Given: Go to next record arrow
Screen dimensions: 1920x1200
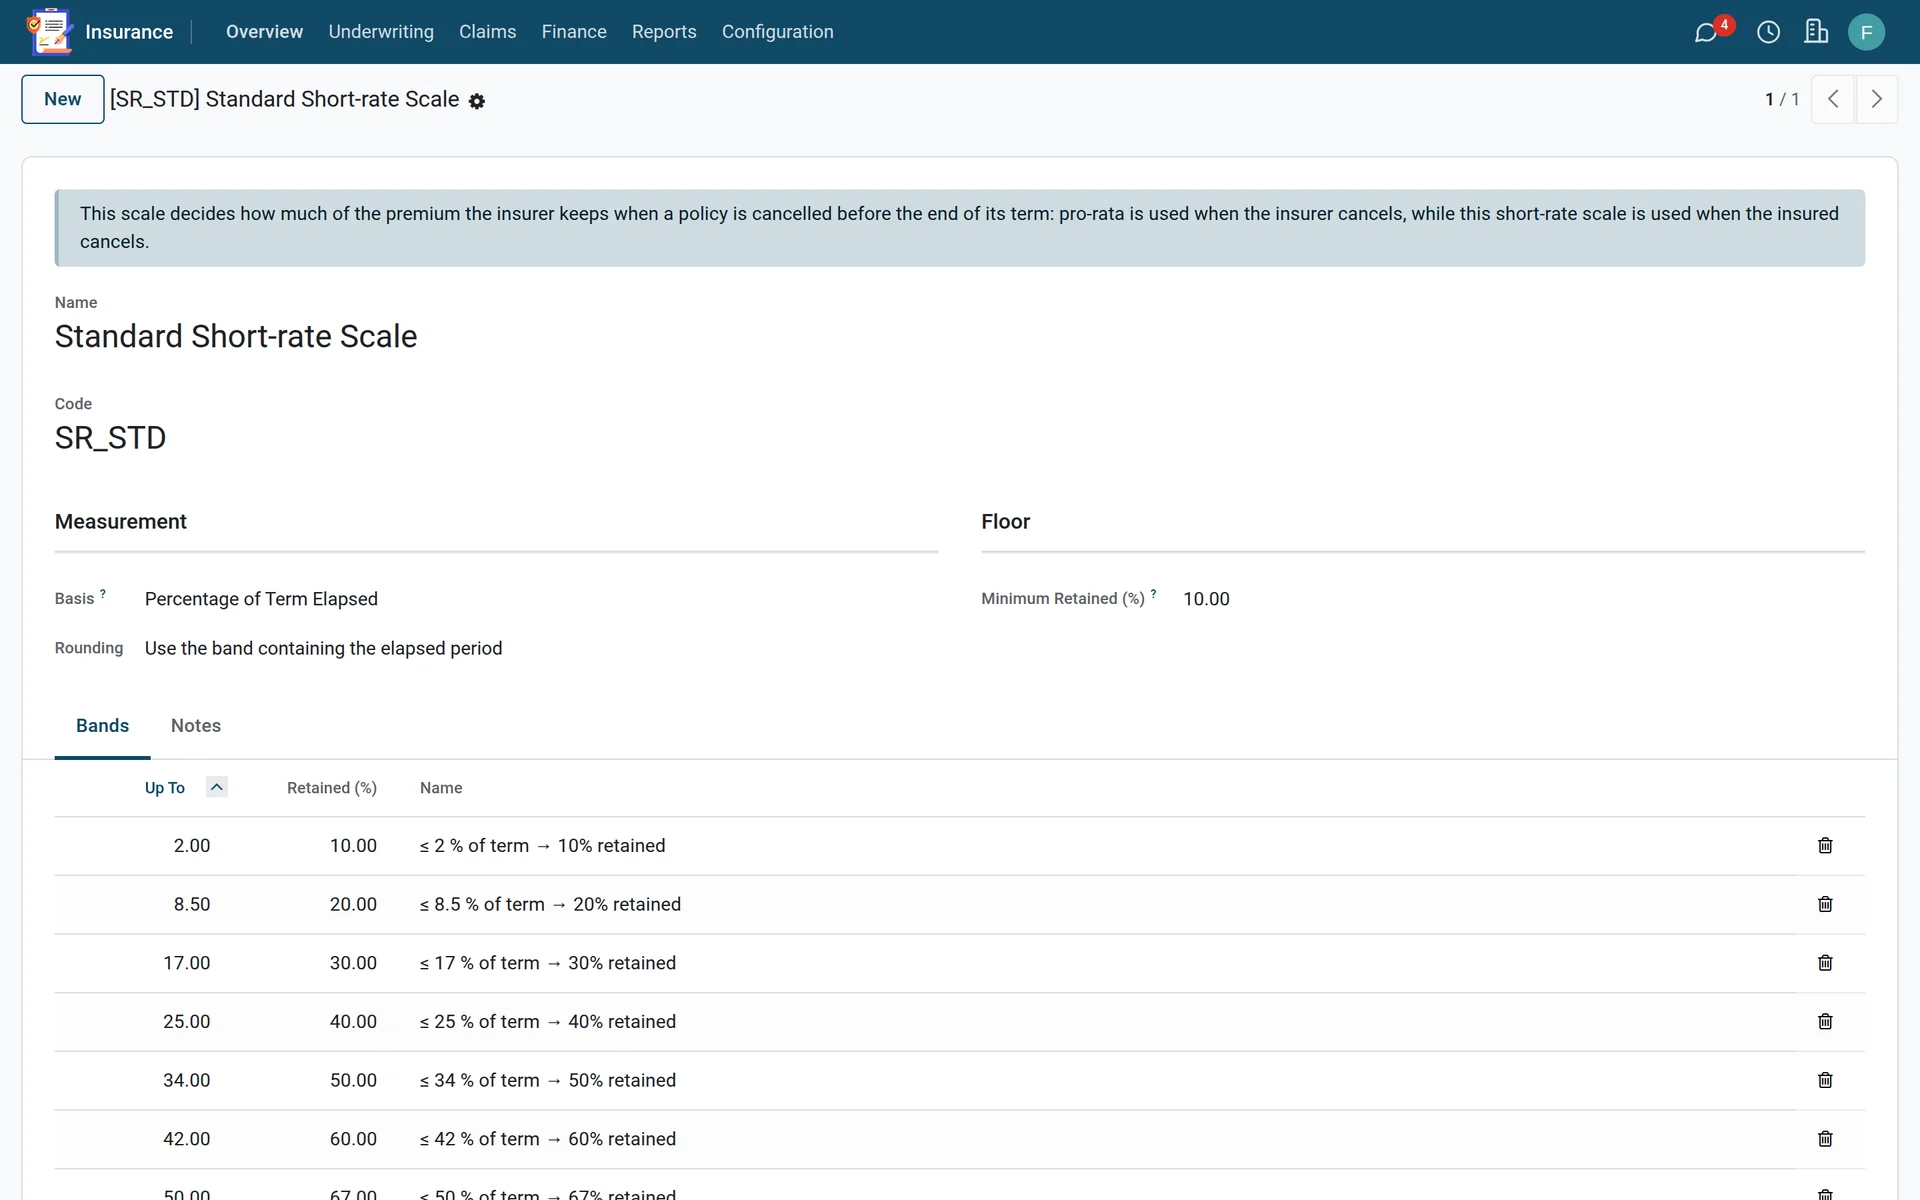Looking at the screenshot, I should tap(1876, 99).
